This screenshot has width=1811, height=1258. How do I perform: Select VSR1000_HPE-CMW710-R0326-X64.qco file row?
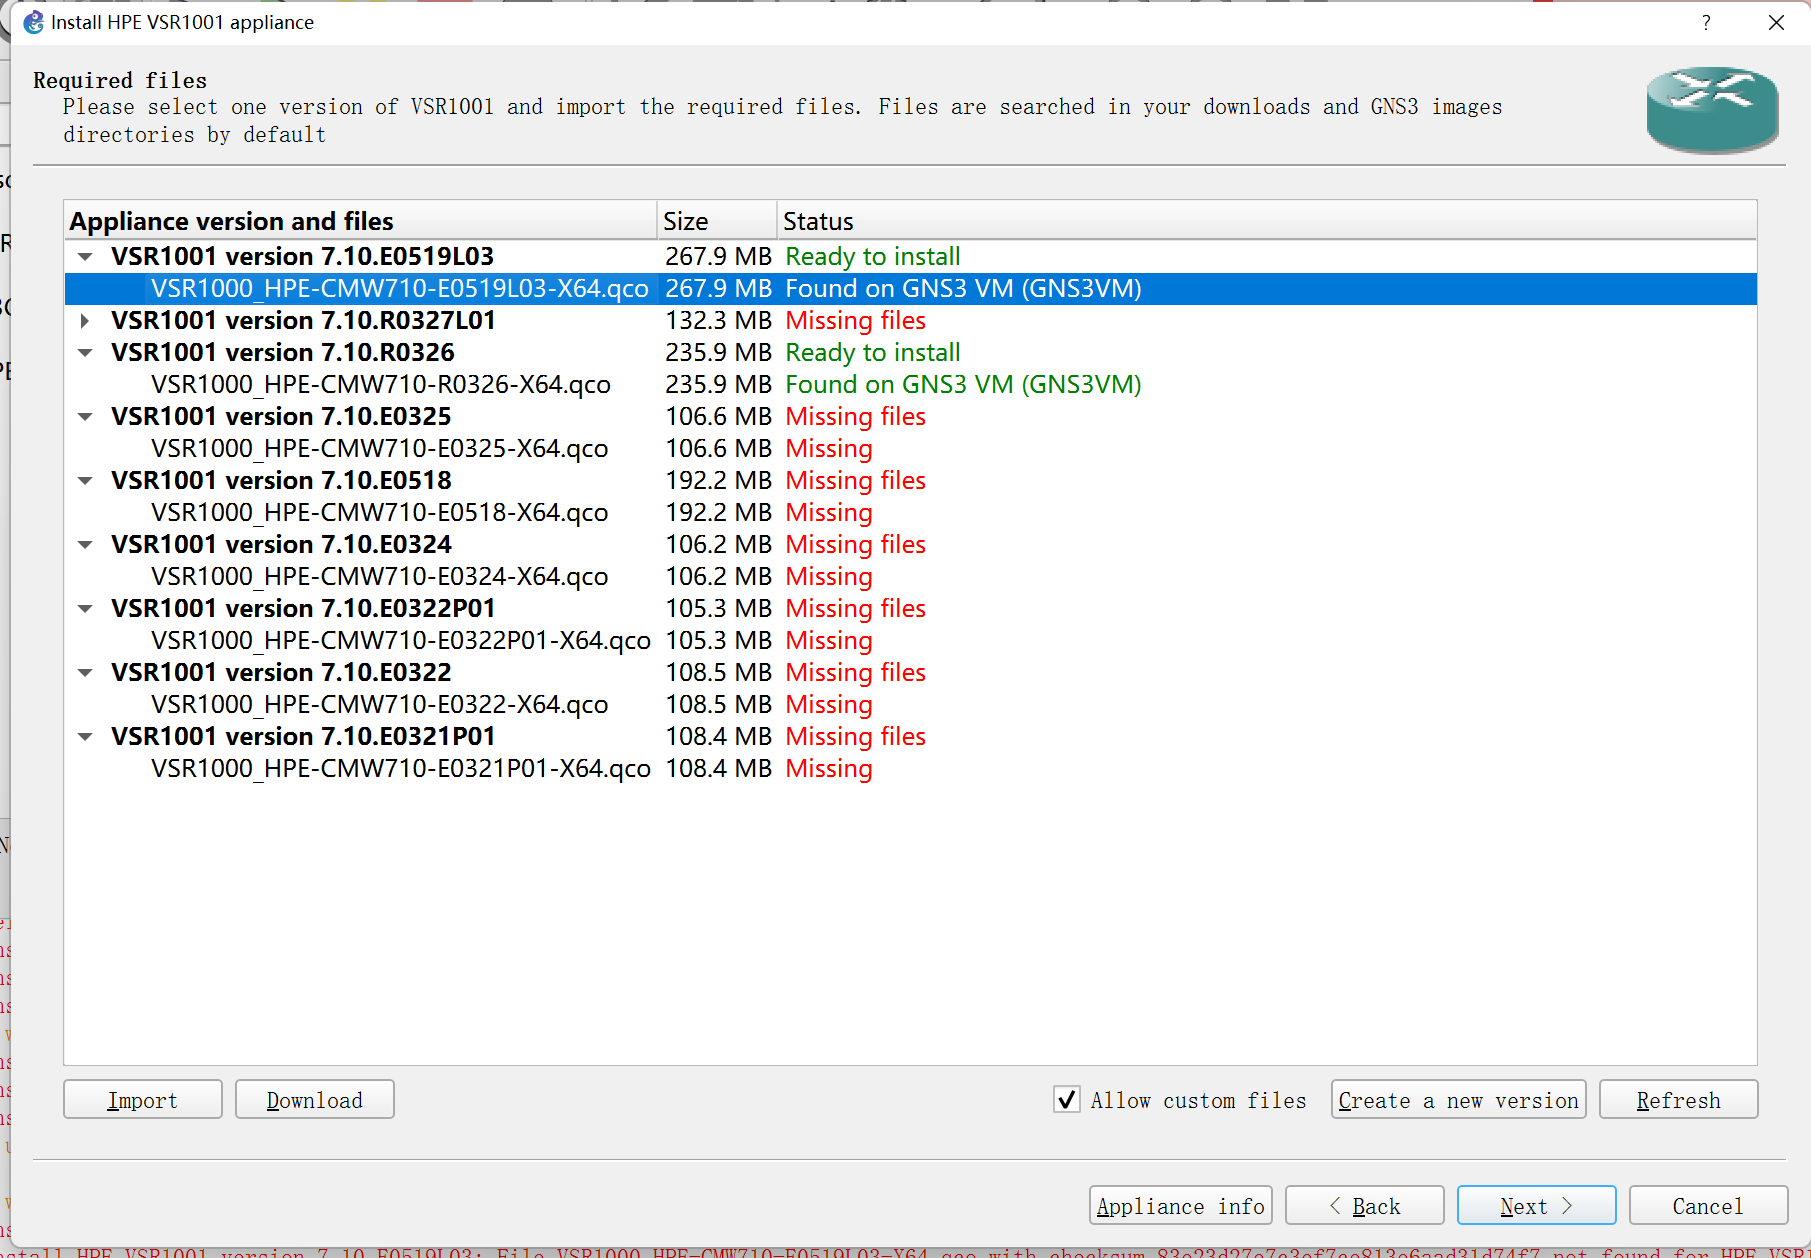pyautogui.click(x=910, y=385)
